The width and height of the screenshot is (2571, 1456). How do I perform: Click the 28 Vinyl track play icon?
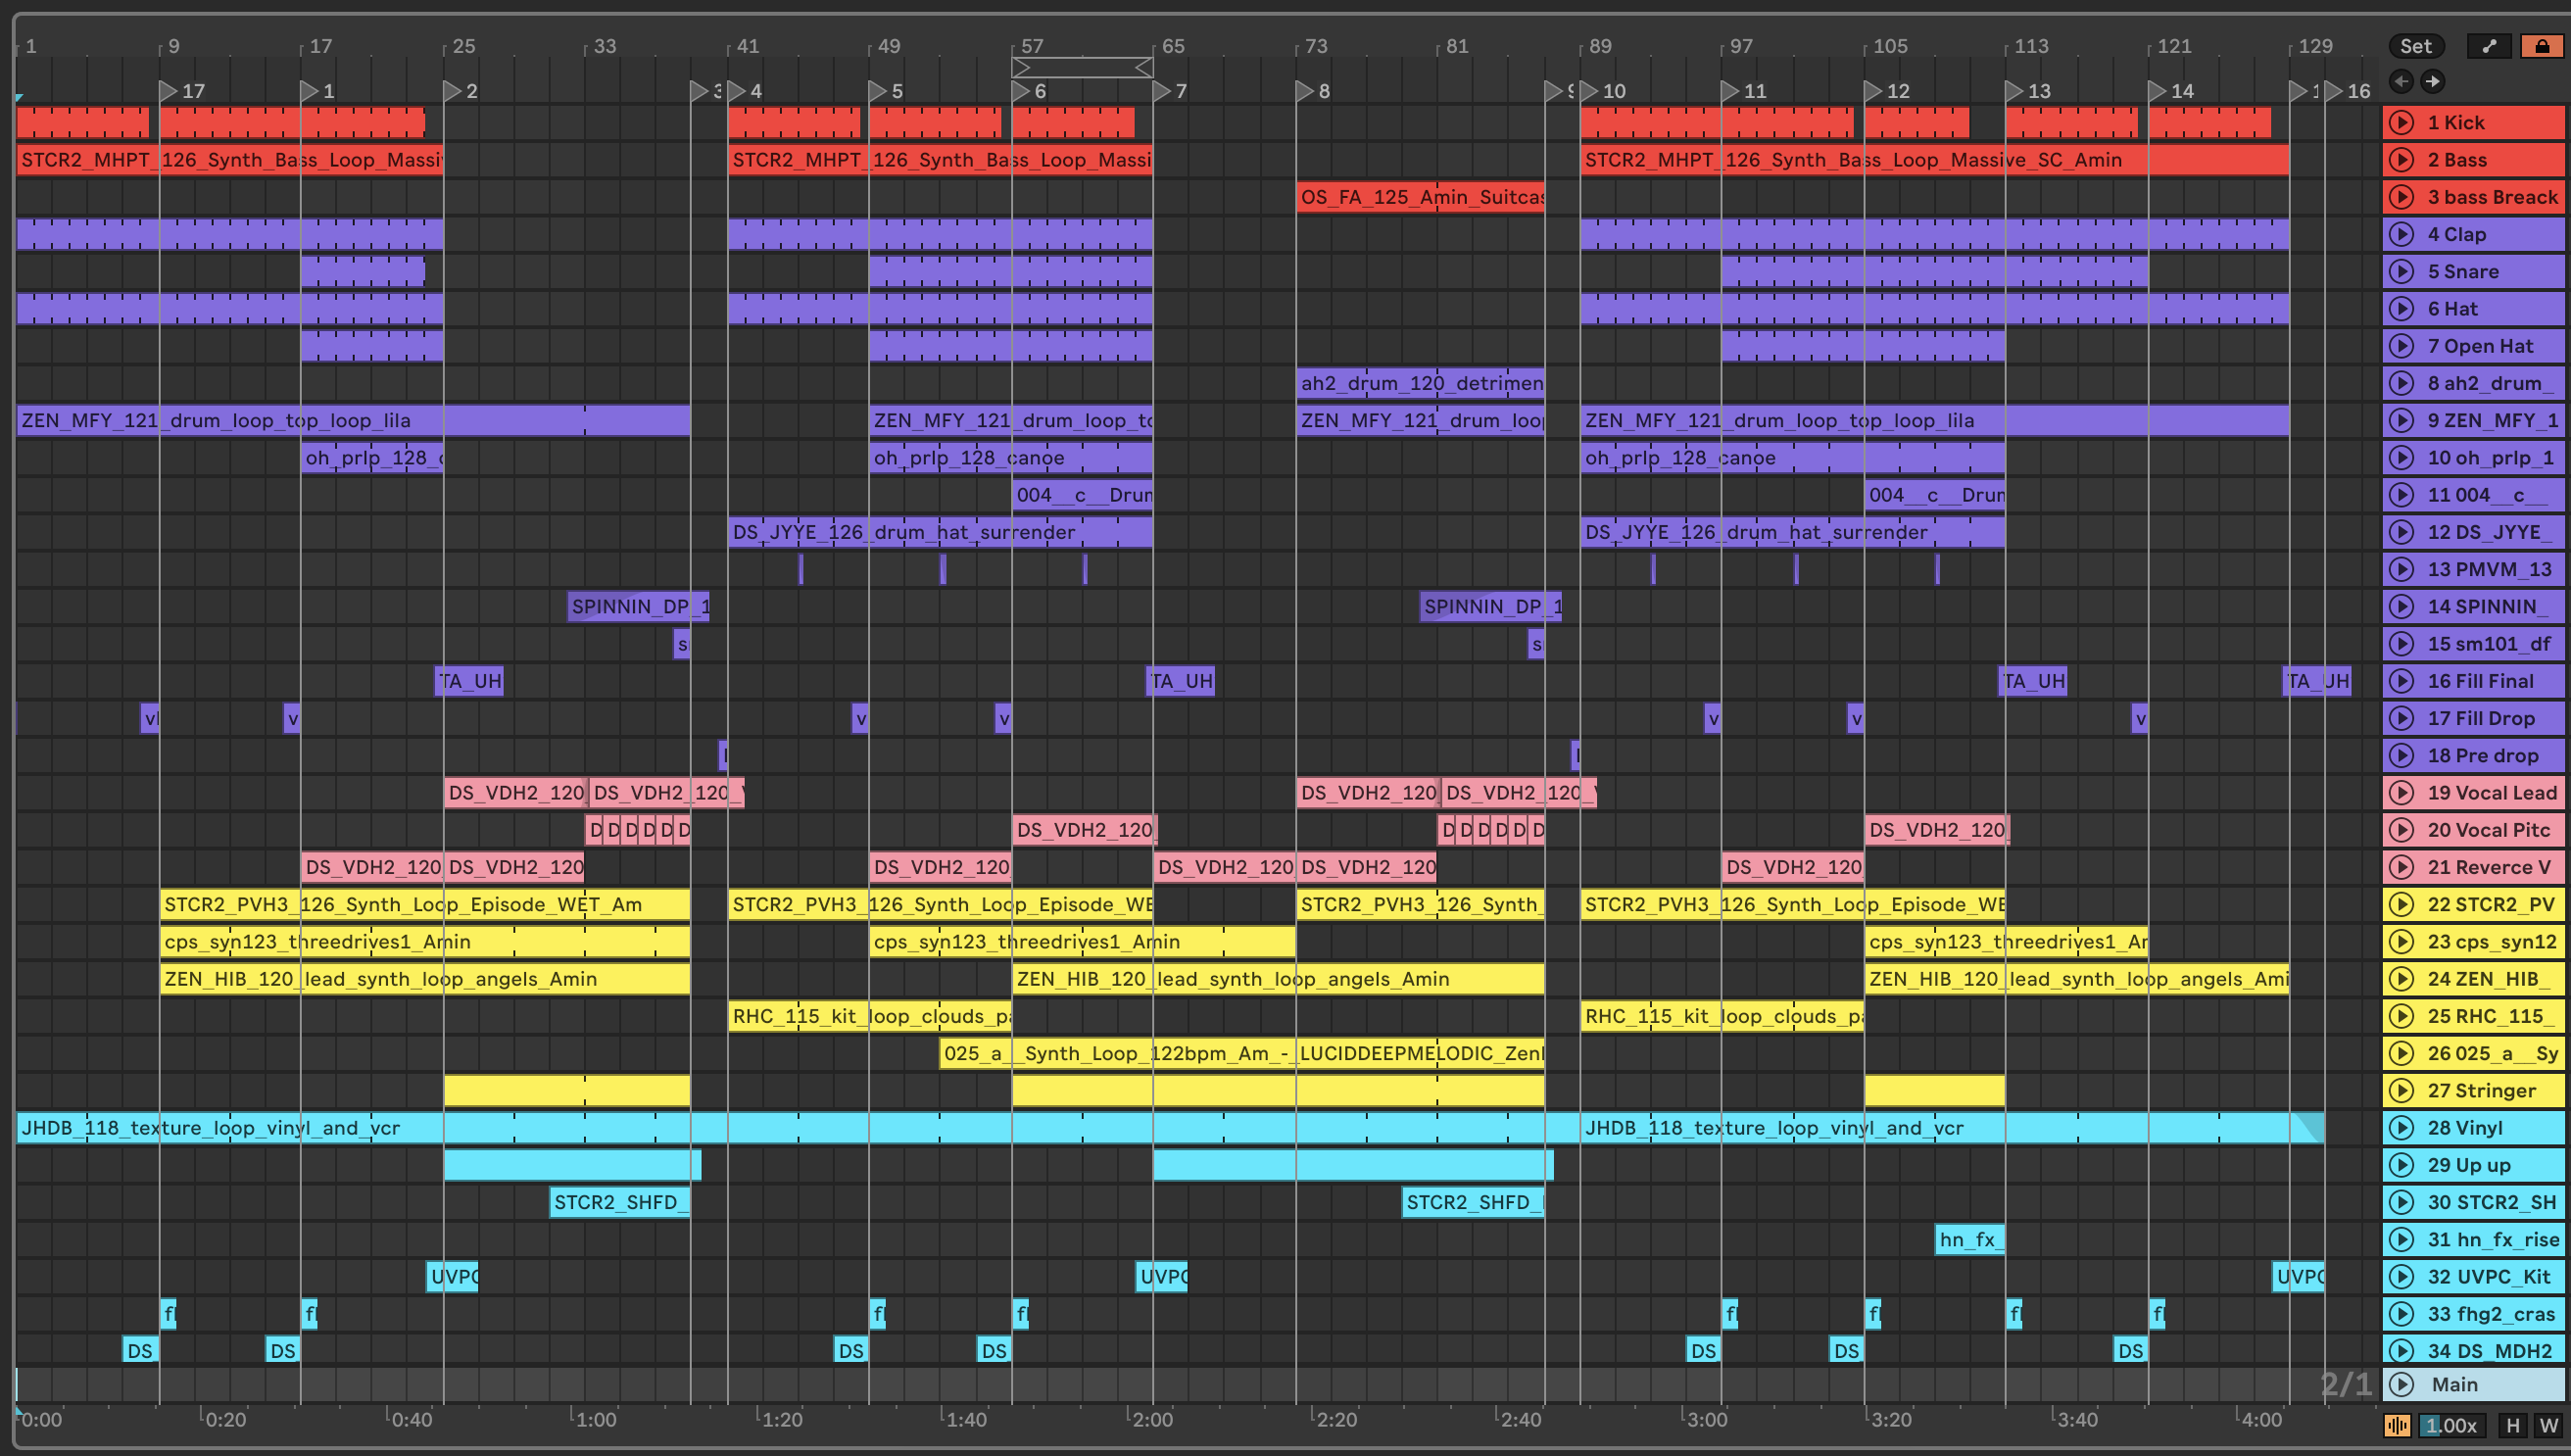click(x=2401, y=1128)
